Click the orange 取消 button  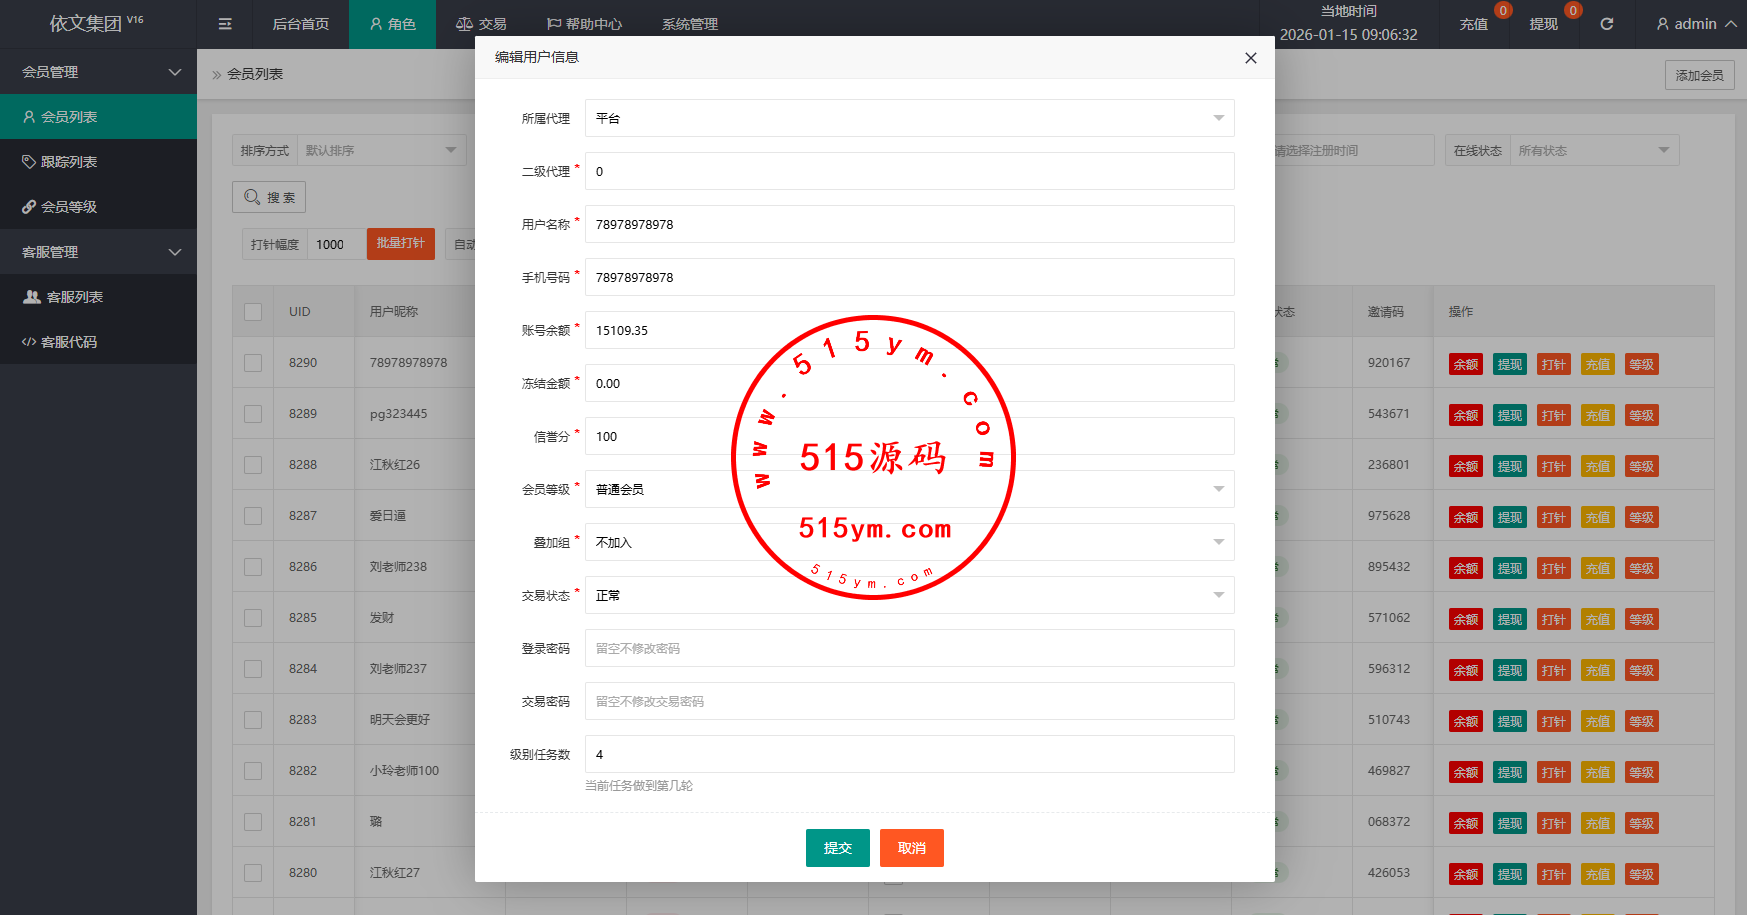coord(911,848)
